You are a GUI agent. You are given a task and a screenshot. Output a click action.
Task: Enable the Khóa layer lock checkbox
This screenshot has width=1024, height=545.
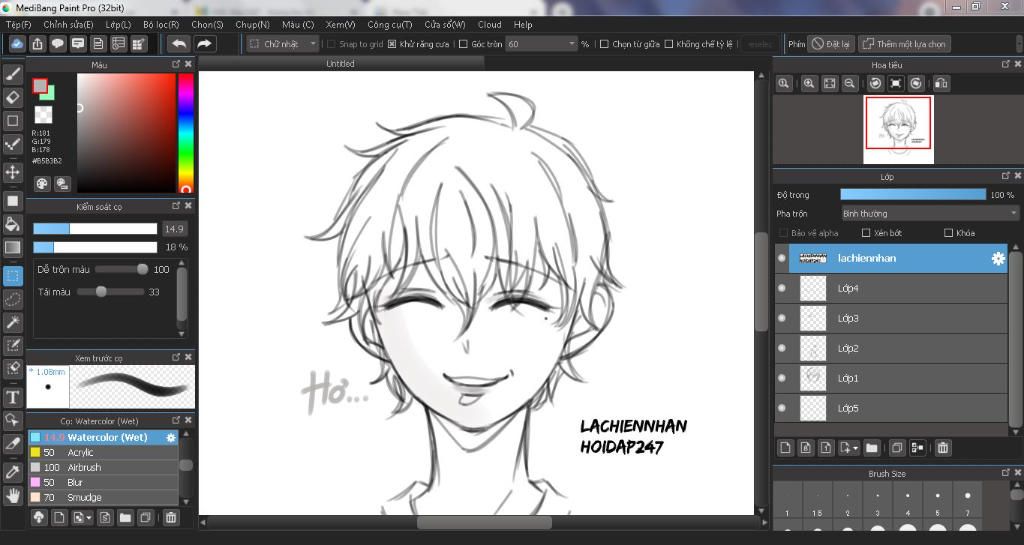click(948, 233)
